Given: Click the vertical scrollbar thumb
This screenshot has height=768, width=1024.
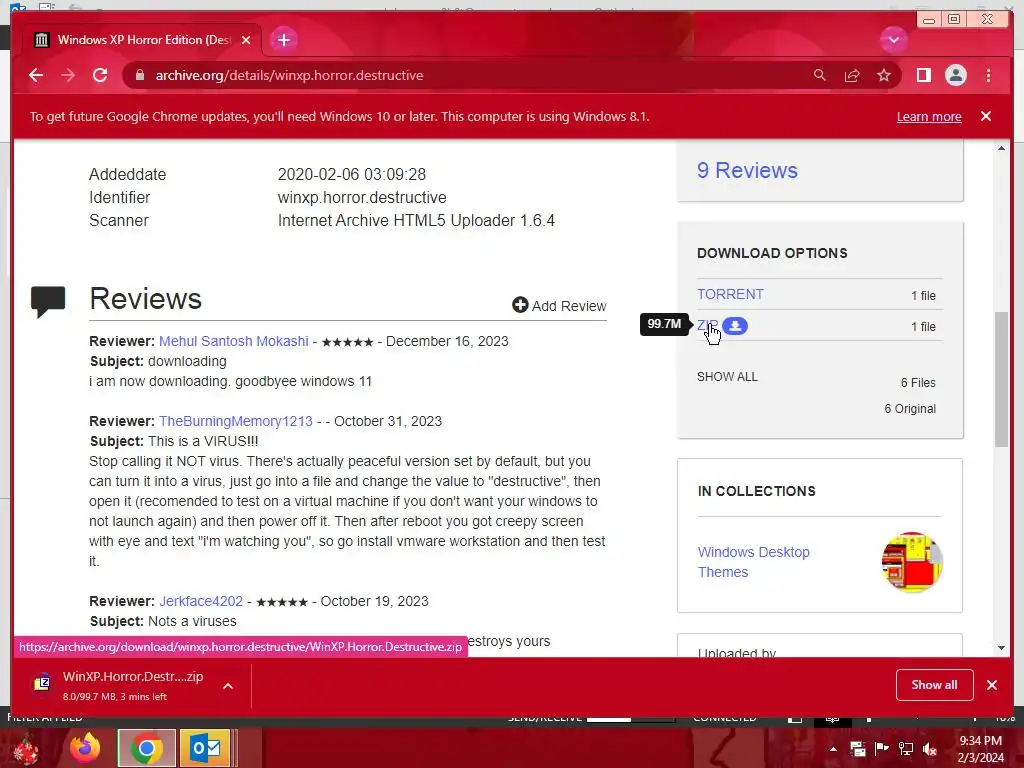Looking at the screenshot, I should coord(1001,379).
